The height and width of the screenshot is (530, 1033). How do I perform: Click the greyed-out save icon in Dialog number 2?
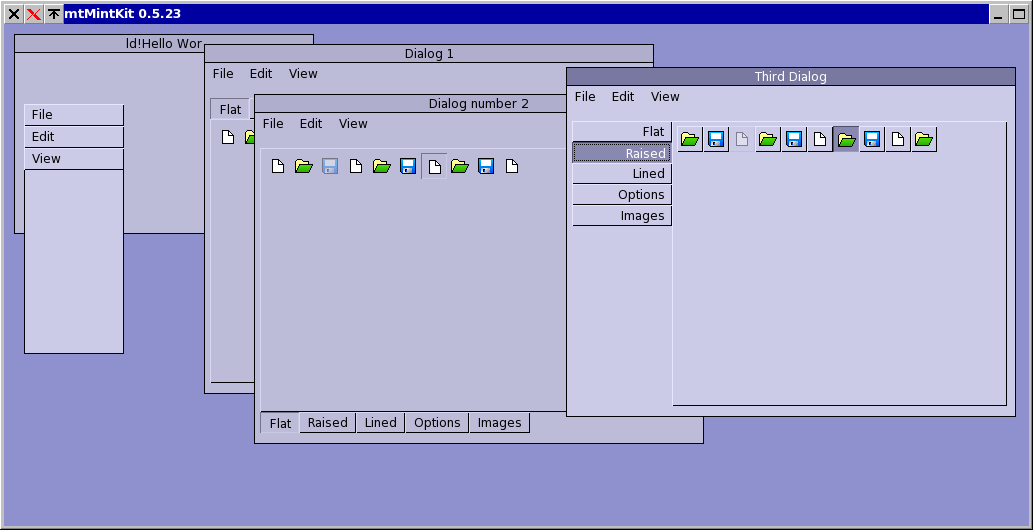pos(330,166)
